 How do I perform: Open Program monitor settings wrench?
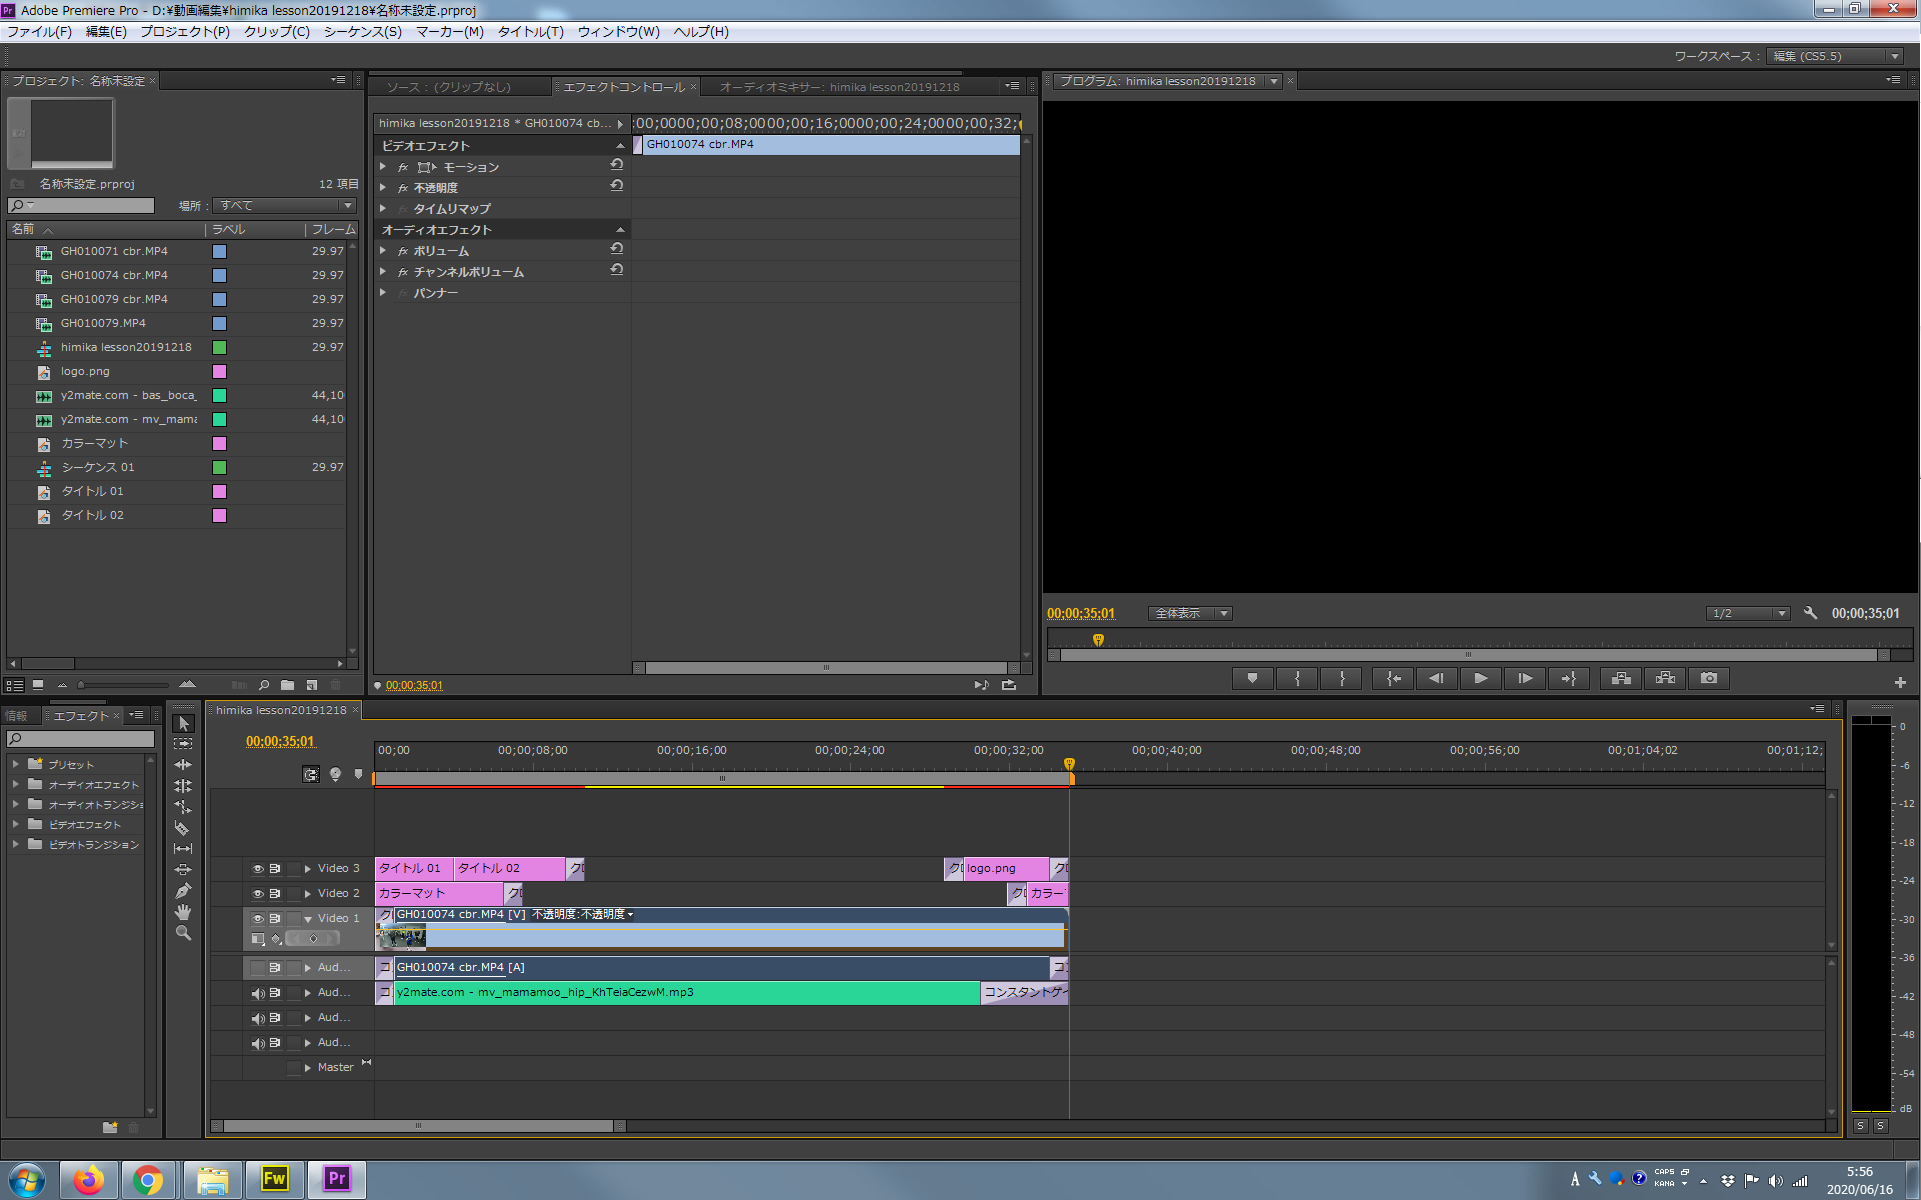pos(1810,613)
